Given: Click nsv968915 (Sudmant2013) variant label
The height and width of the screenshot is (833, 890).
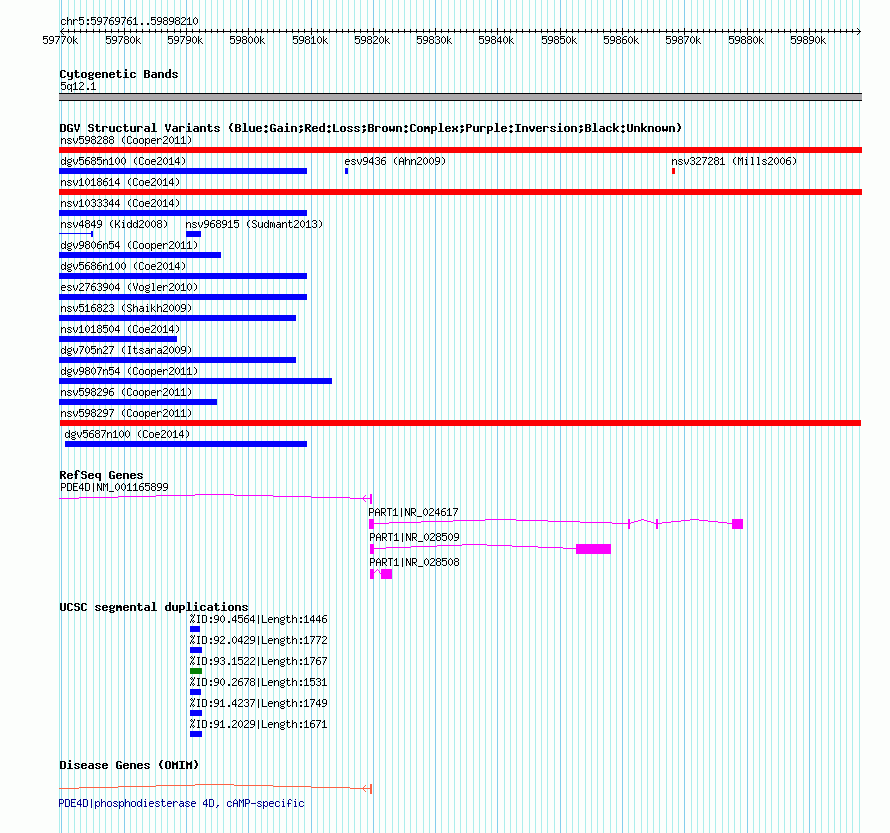Looking at the screenshot, I should [254, 224].
